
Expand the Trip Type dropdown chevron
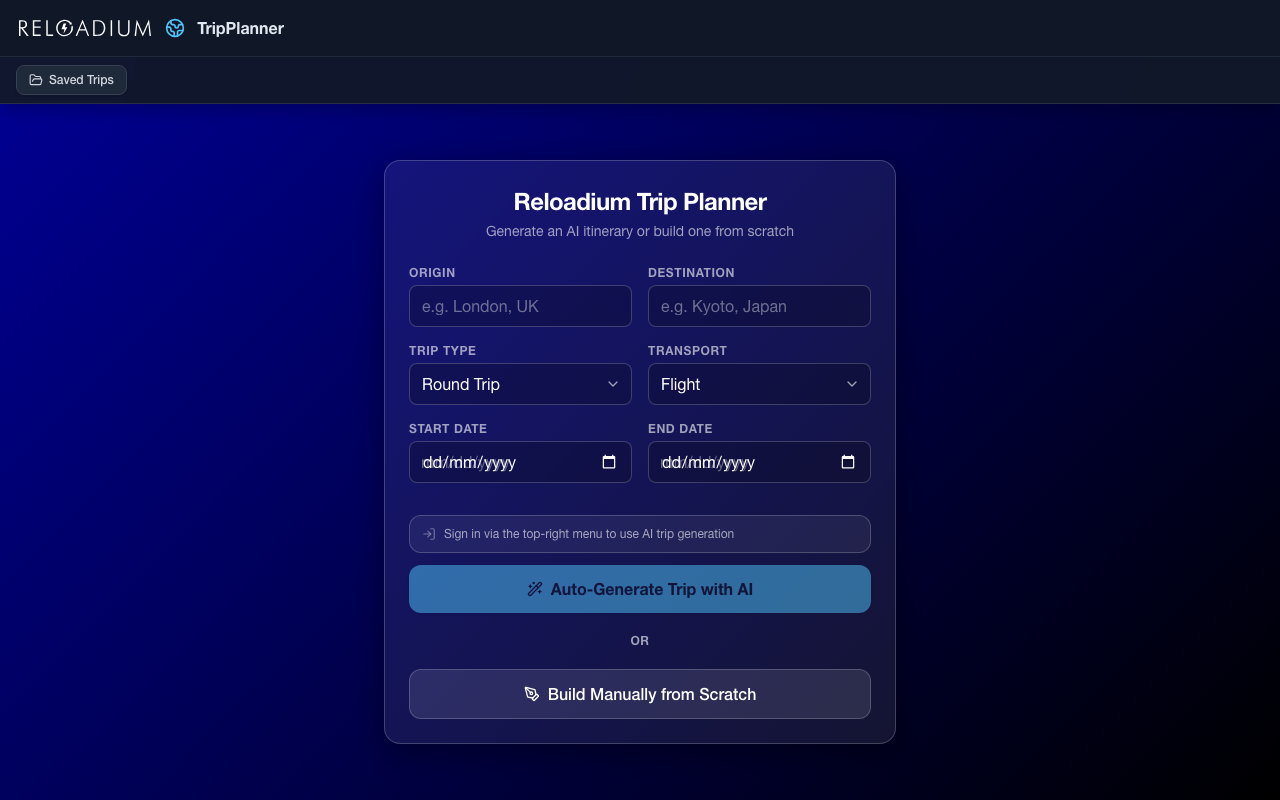(613, 384)
